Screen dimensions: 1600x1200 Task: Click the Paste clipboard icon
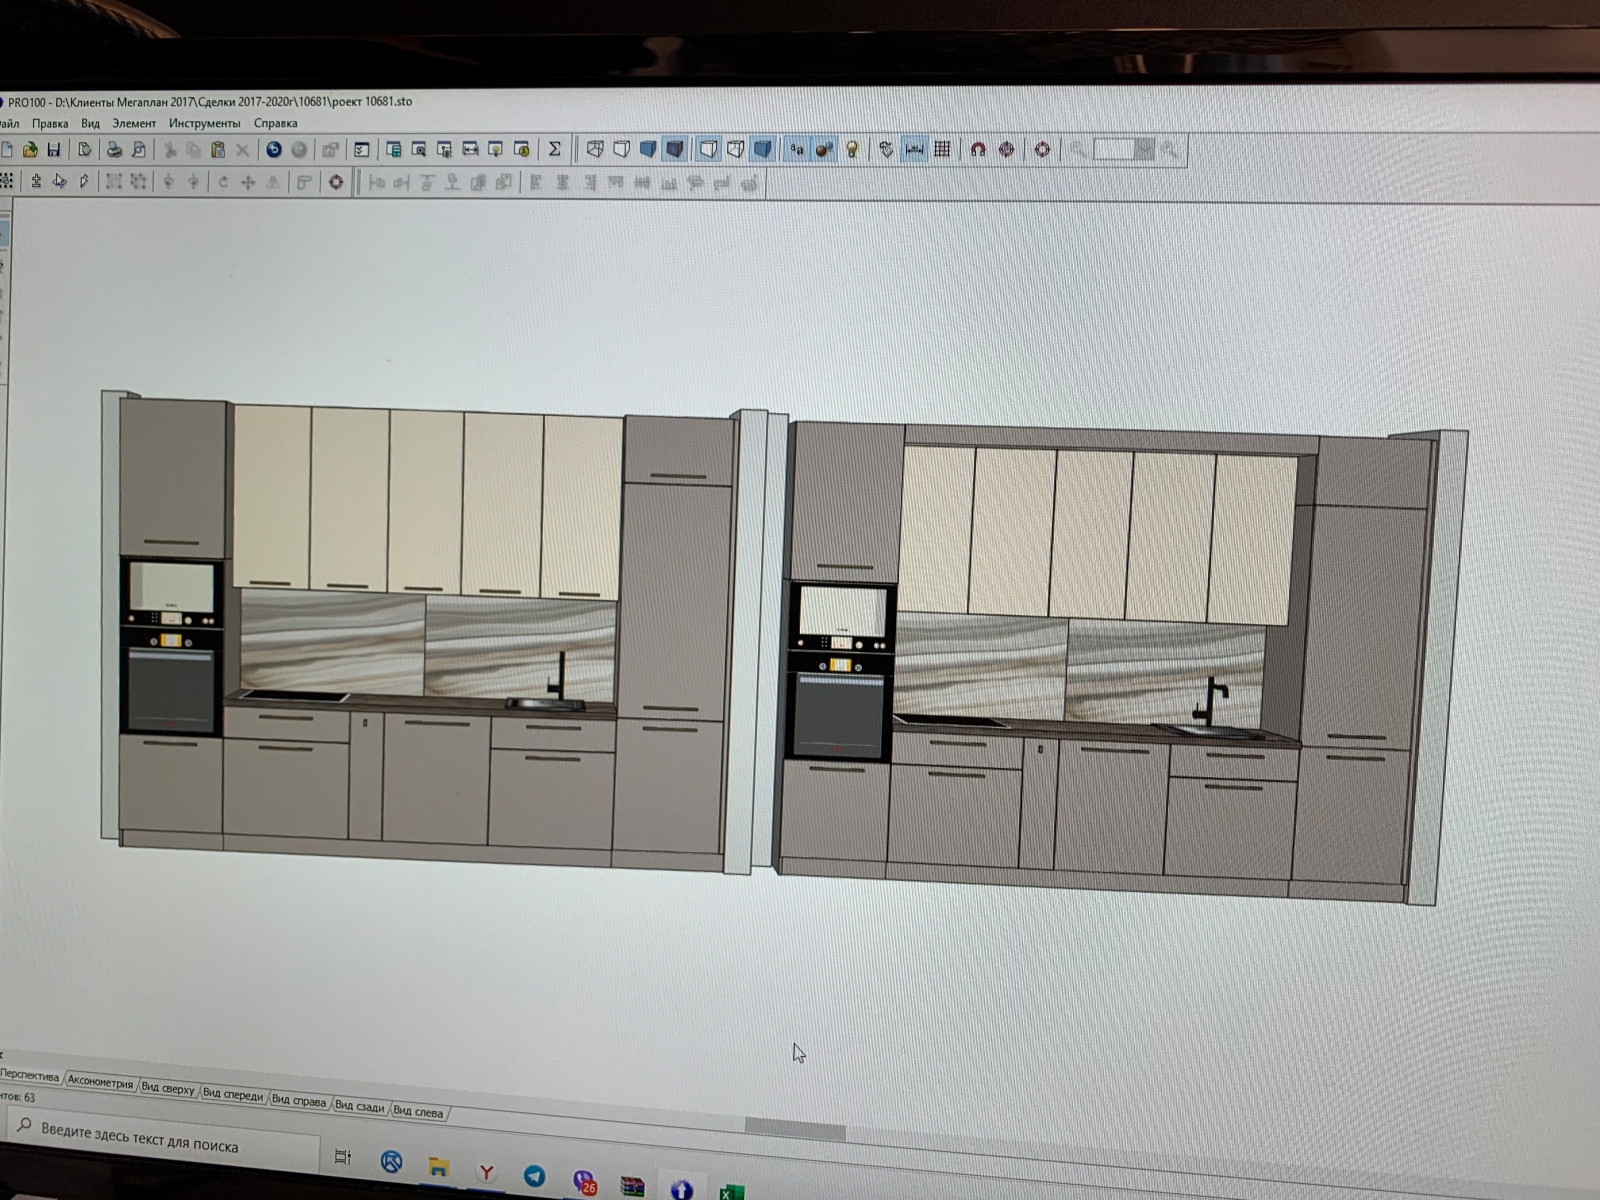coord(217,150)
